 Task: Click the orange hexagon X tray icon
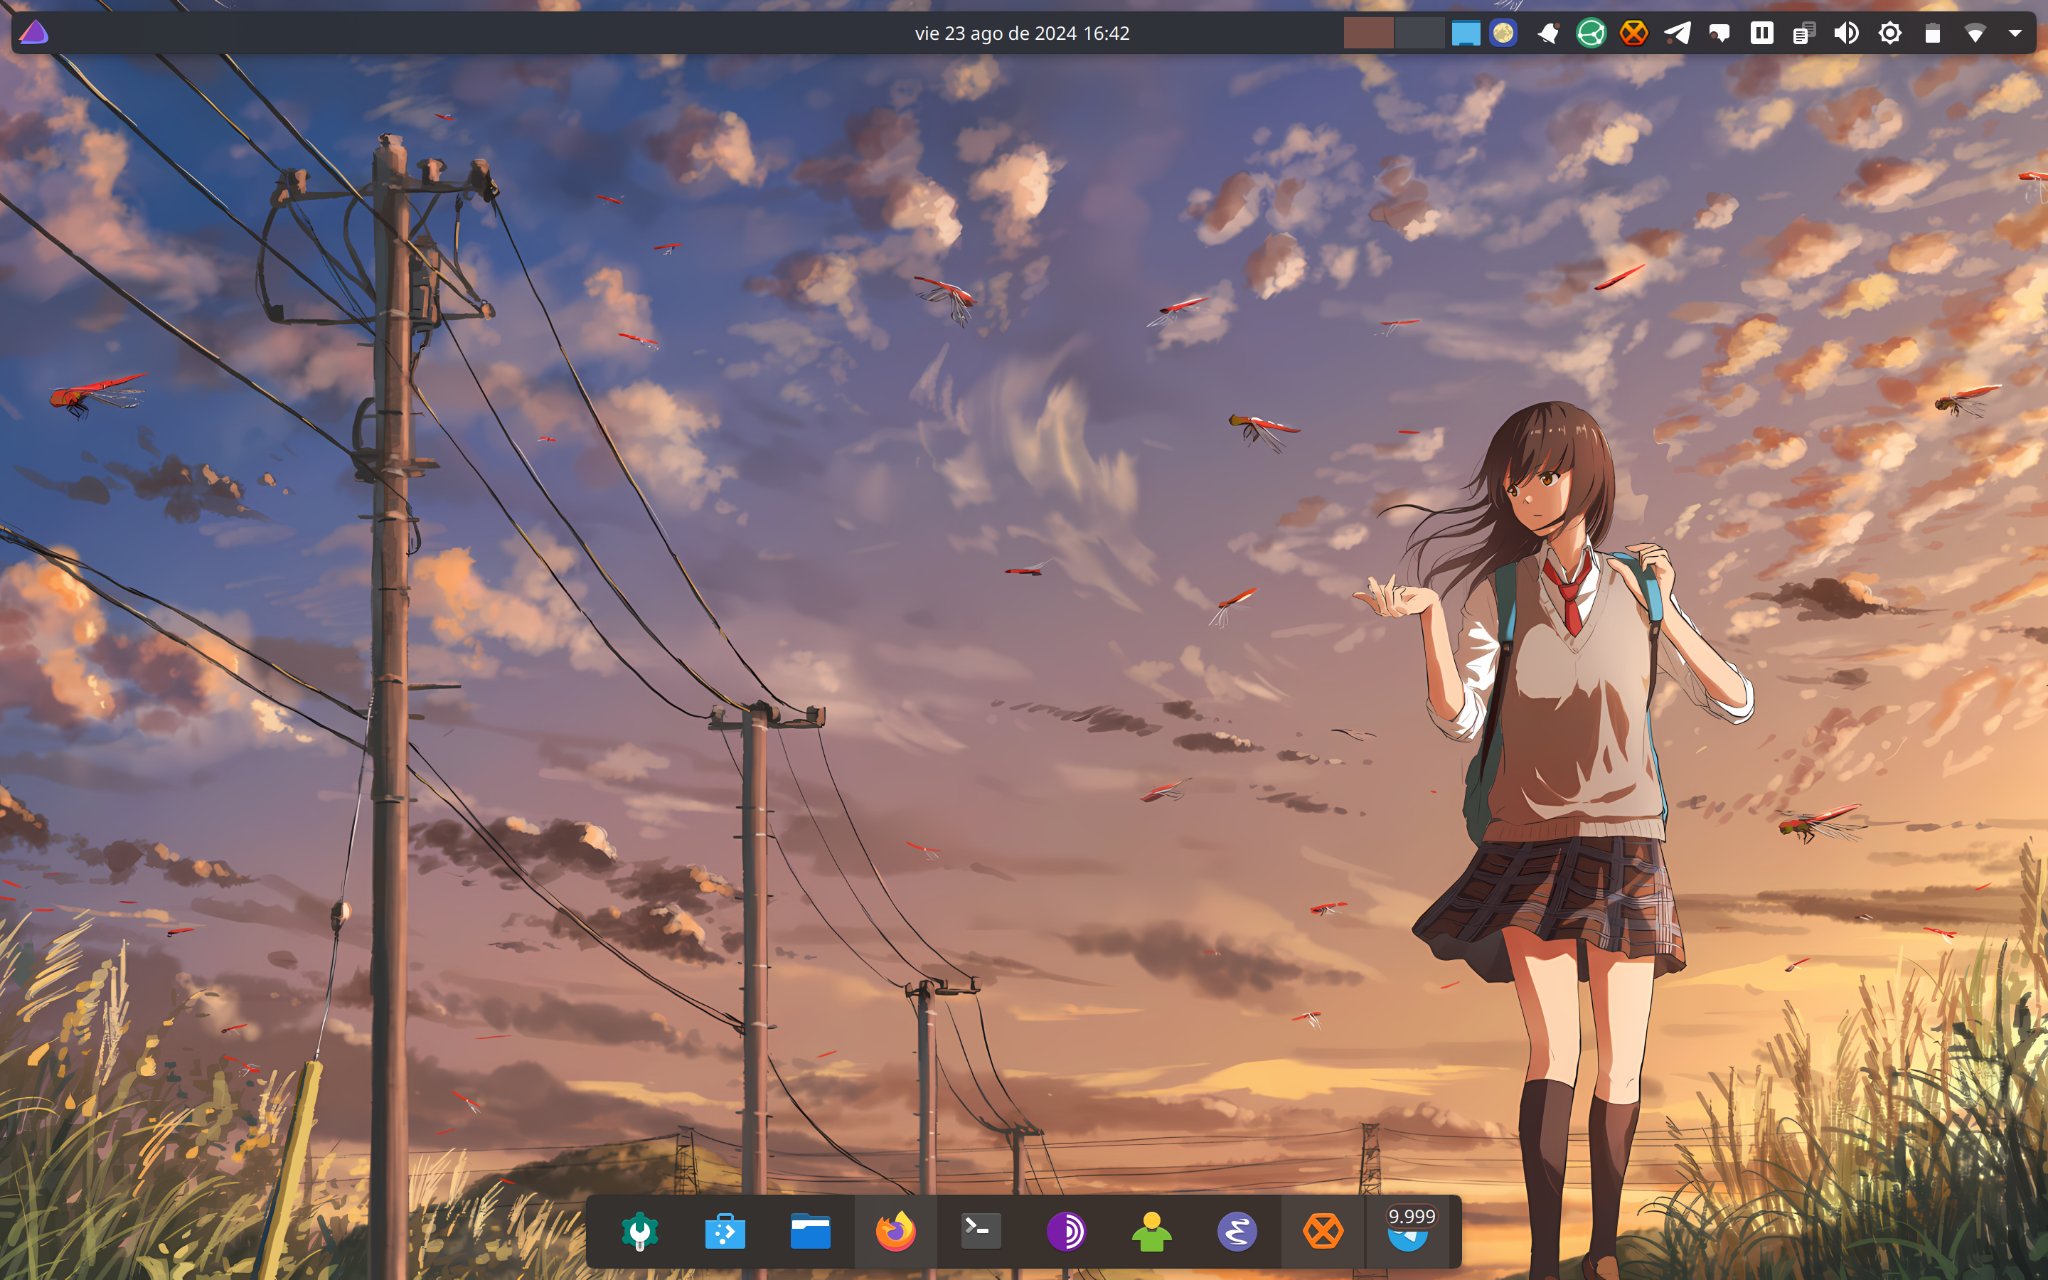click(x=1634, y=33)
